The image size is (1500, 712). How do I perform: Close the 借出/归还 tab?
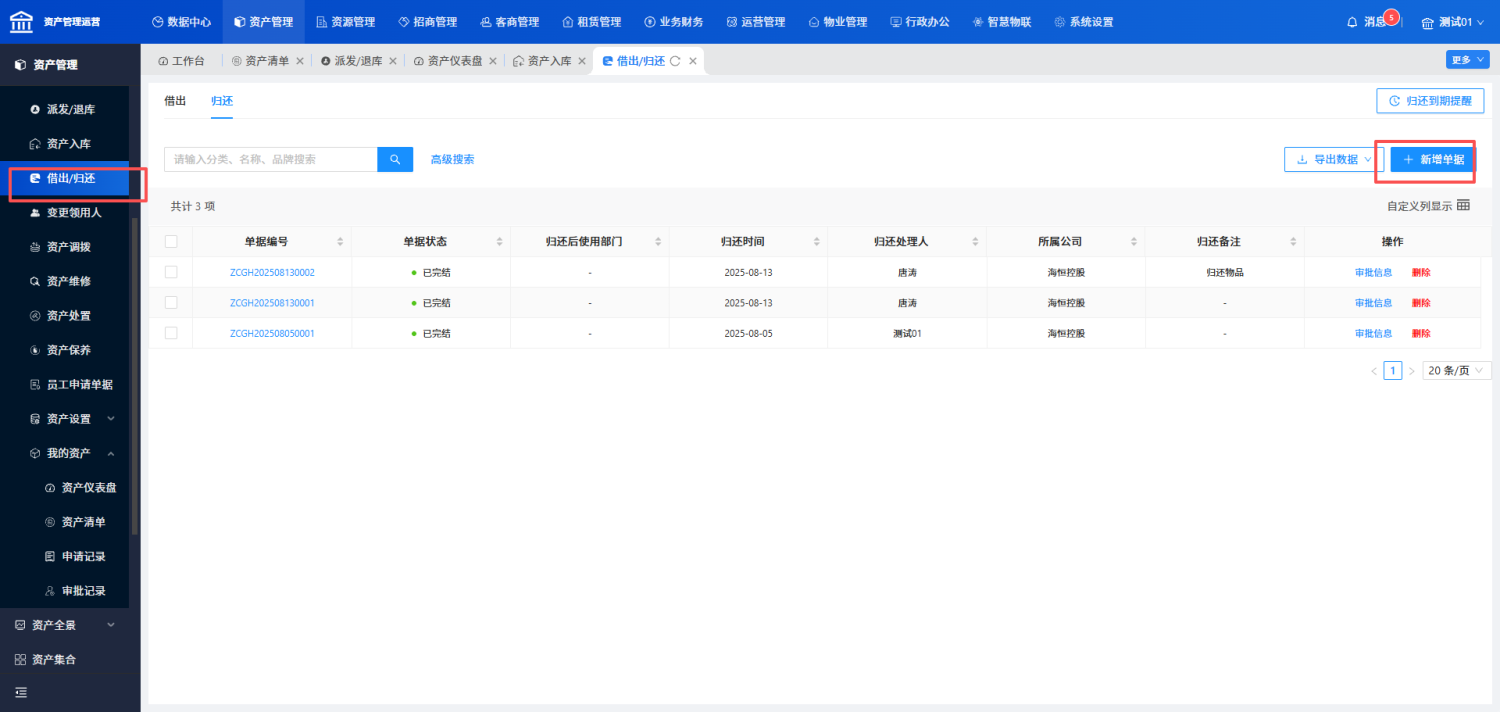pos(693,61)
